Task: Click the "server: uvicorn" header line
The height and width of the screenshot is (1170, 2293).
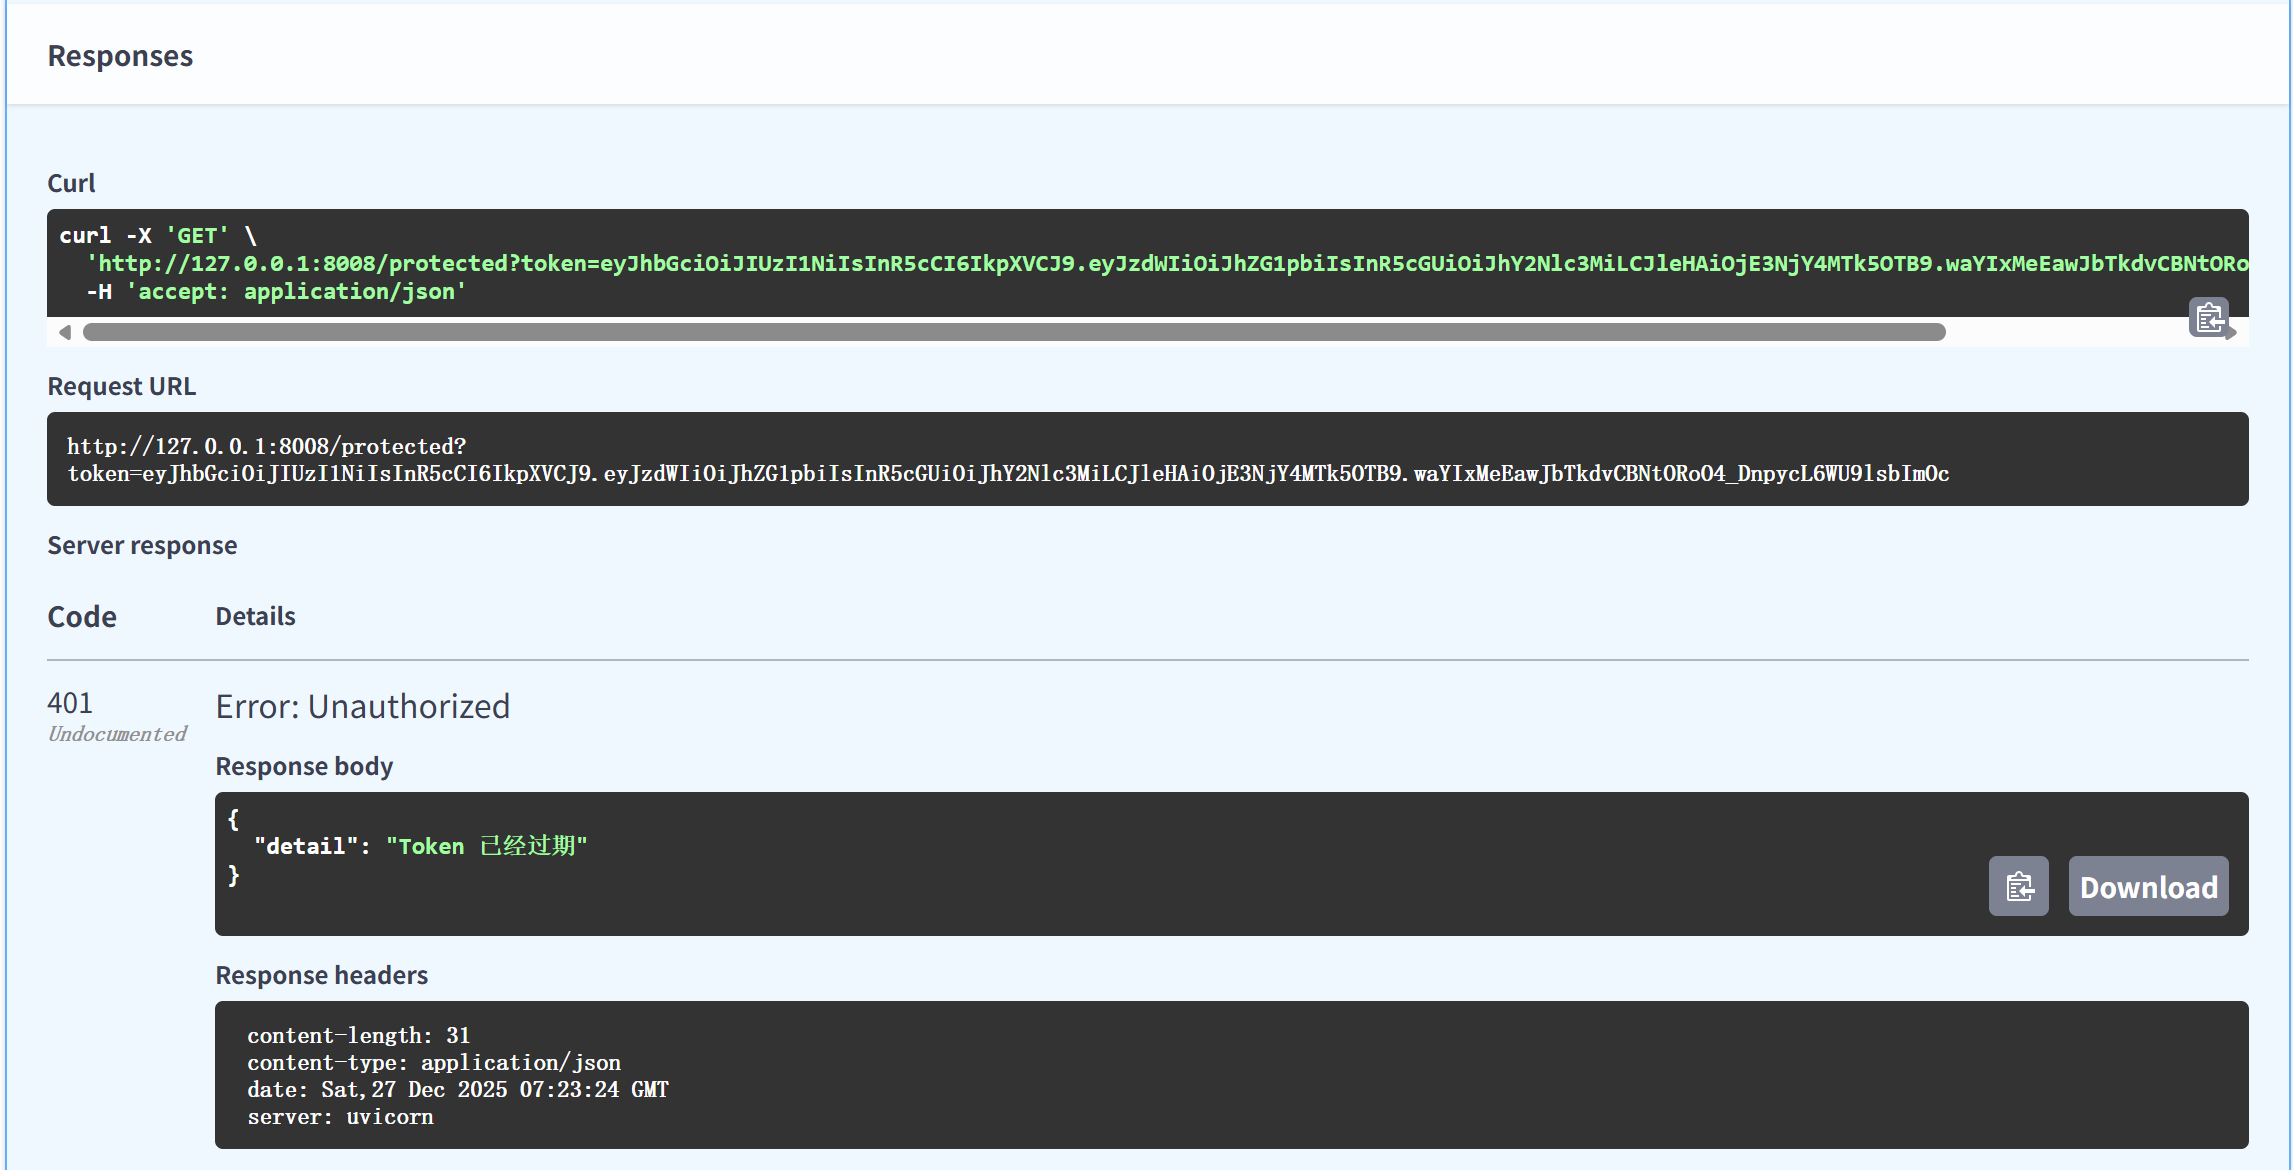Action: tap(340, 1117)
